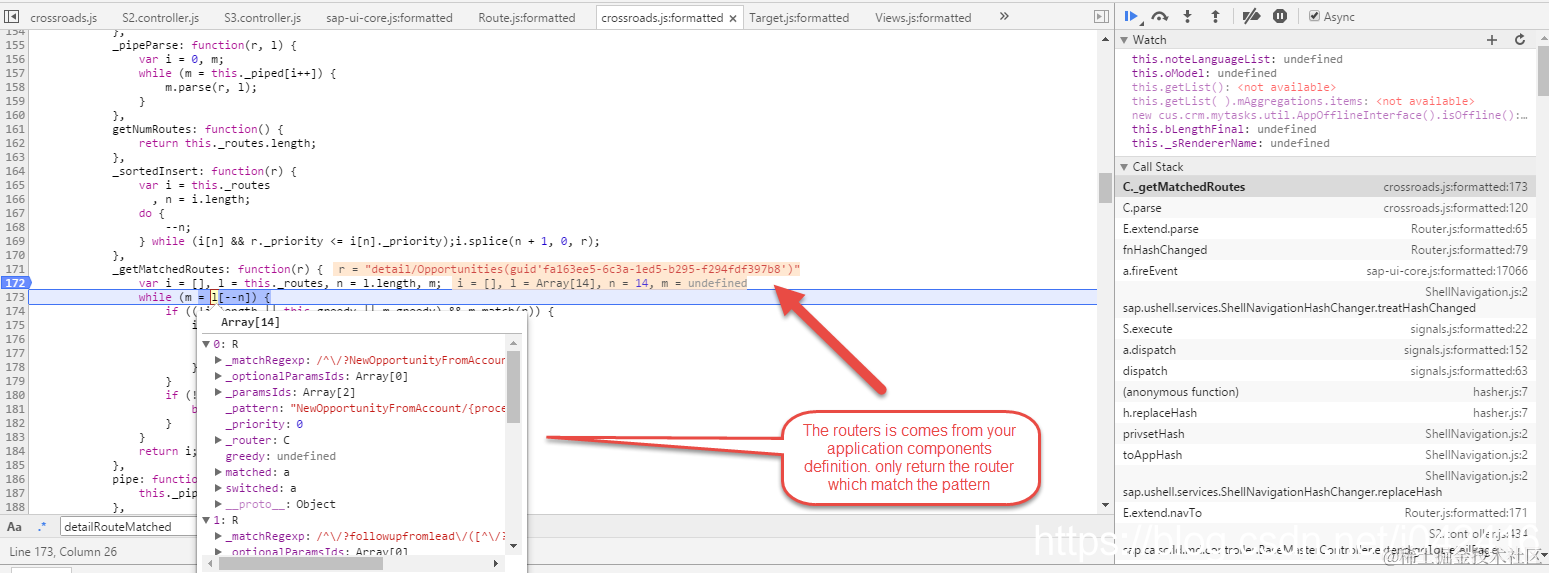1549x573 pixels.
Task: Select C.parse call stack frame
Action: click(1327, 208)
